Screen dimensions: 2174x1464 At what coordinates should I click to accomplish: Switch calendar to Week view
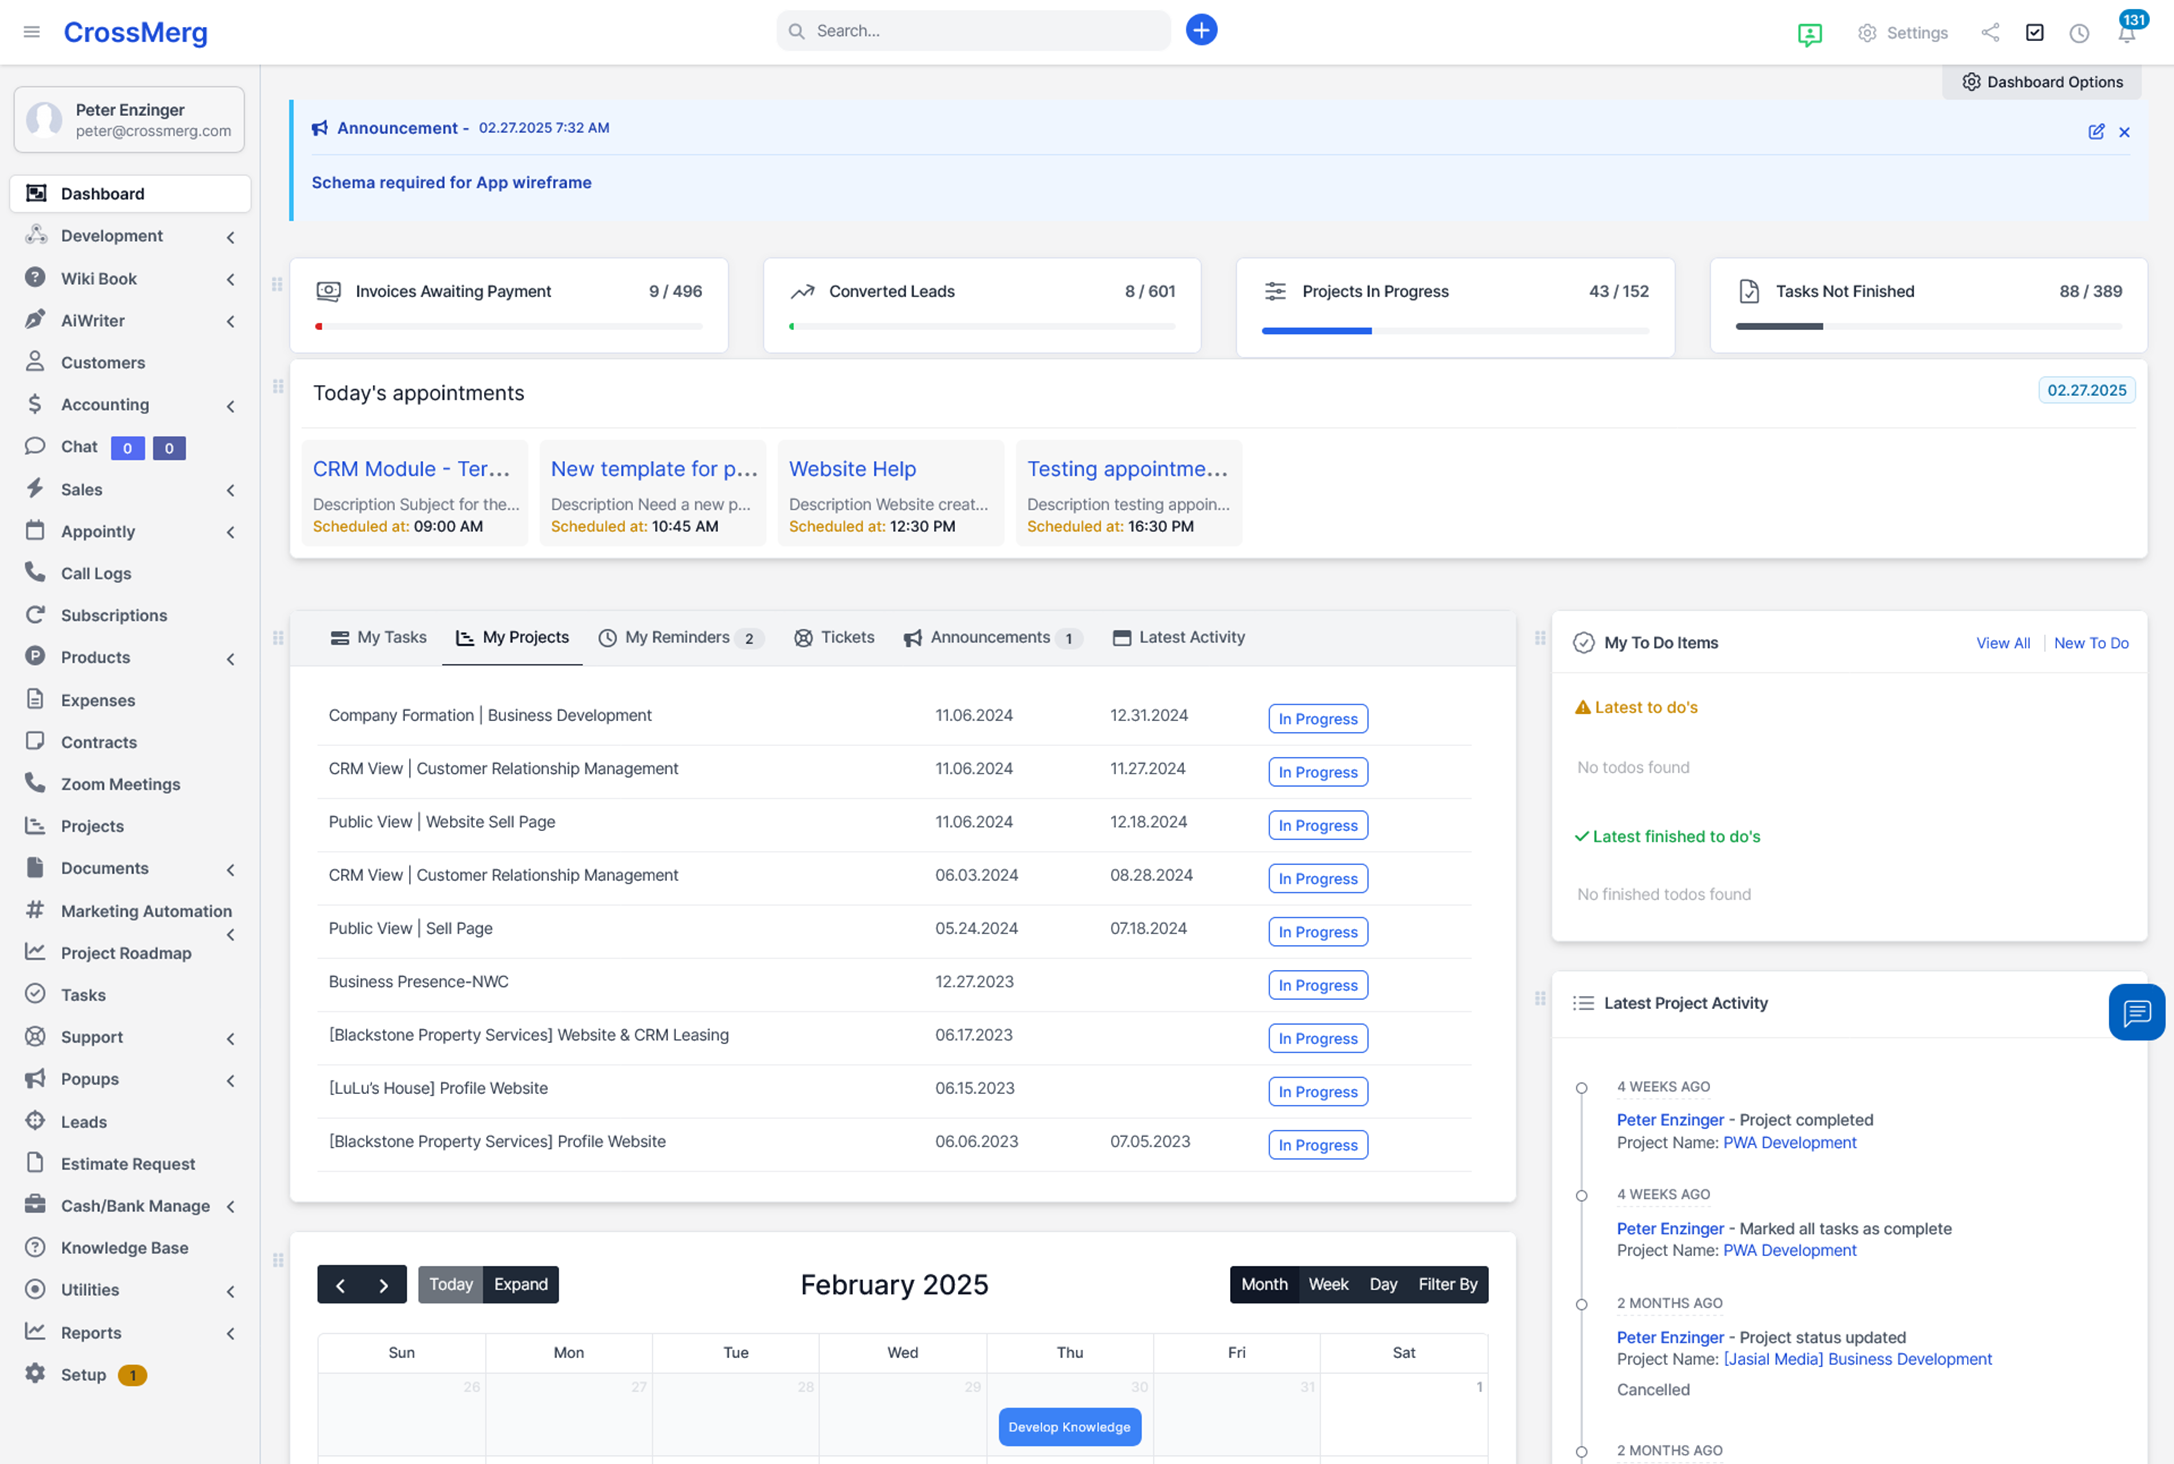(x=1328, y=1284)
